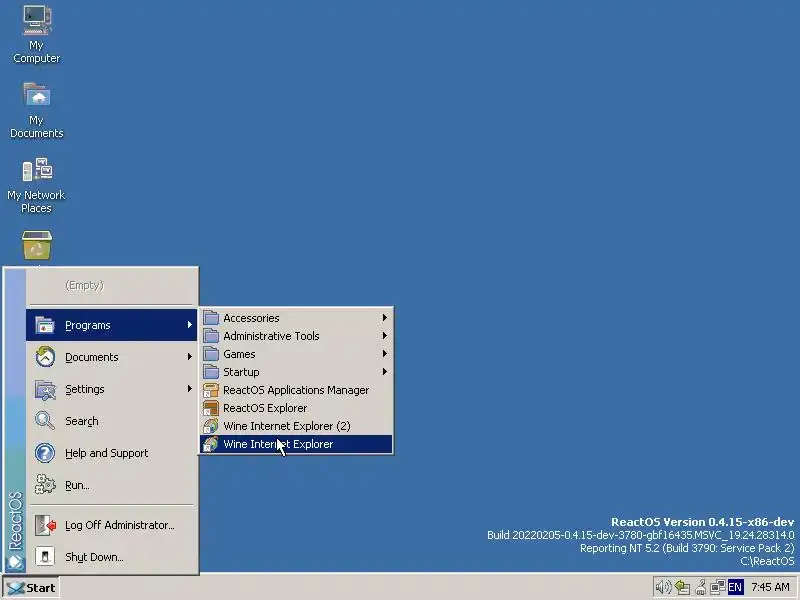Screen dimensions: 800x600
Task: Select Shut Down...
Action: 111,557
